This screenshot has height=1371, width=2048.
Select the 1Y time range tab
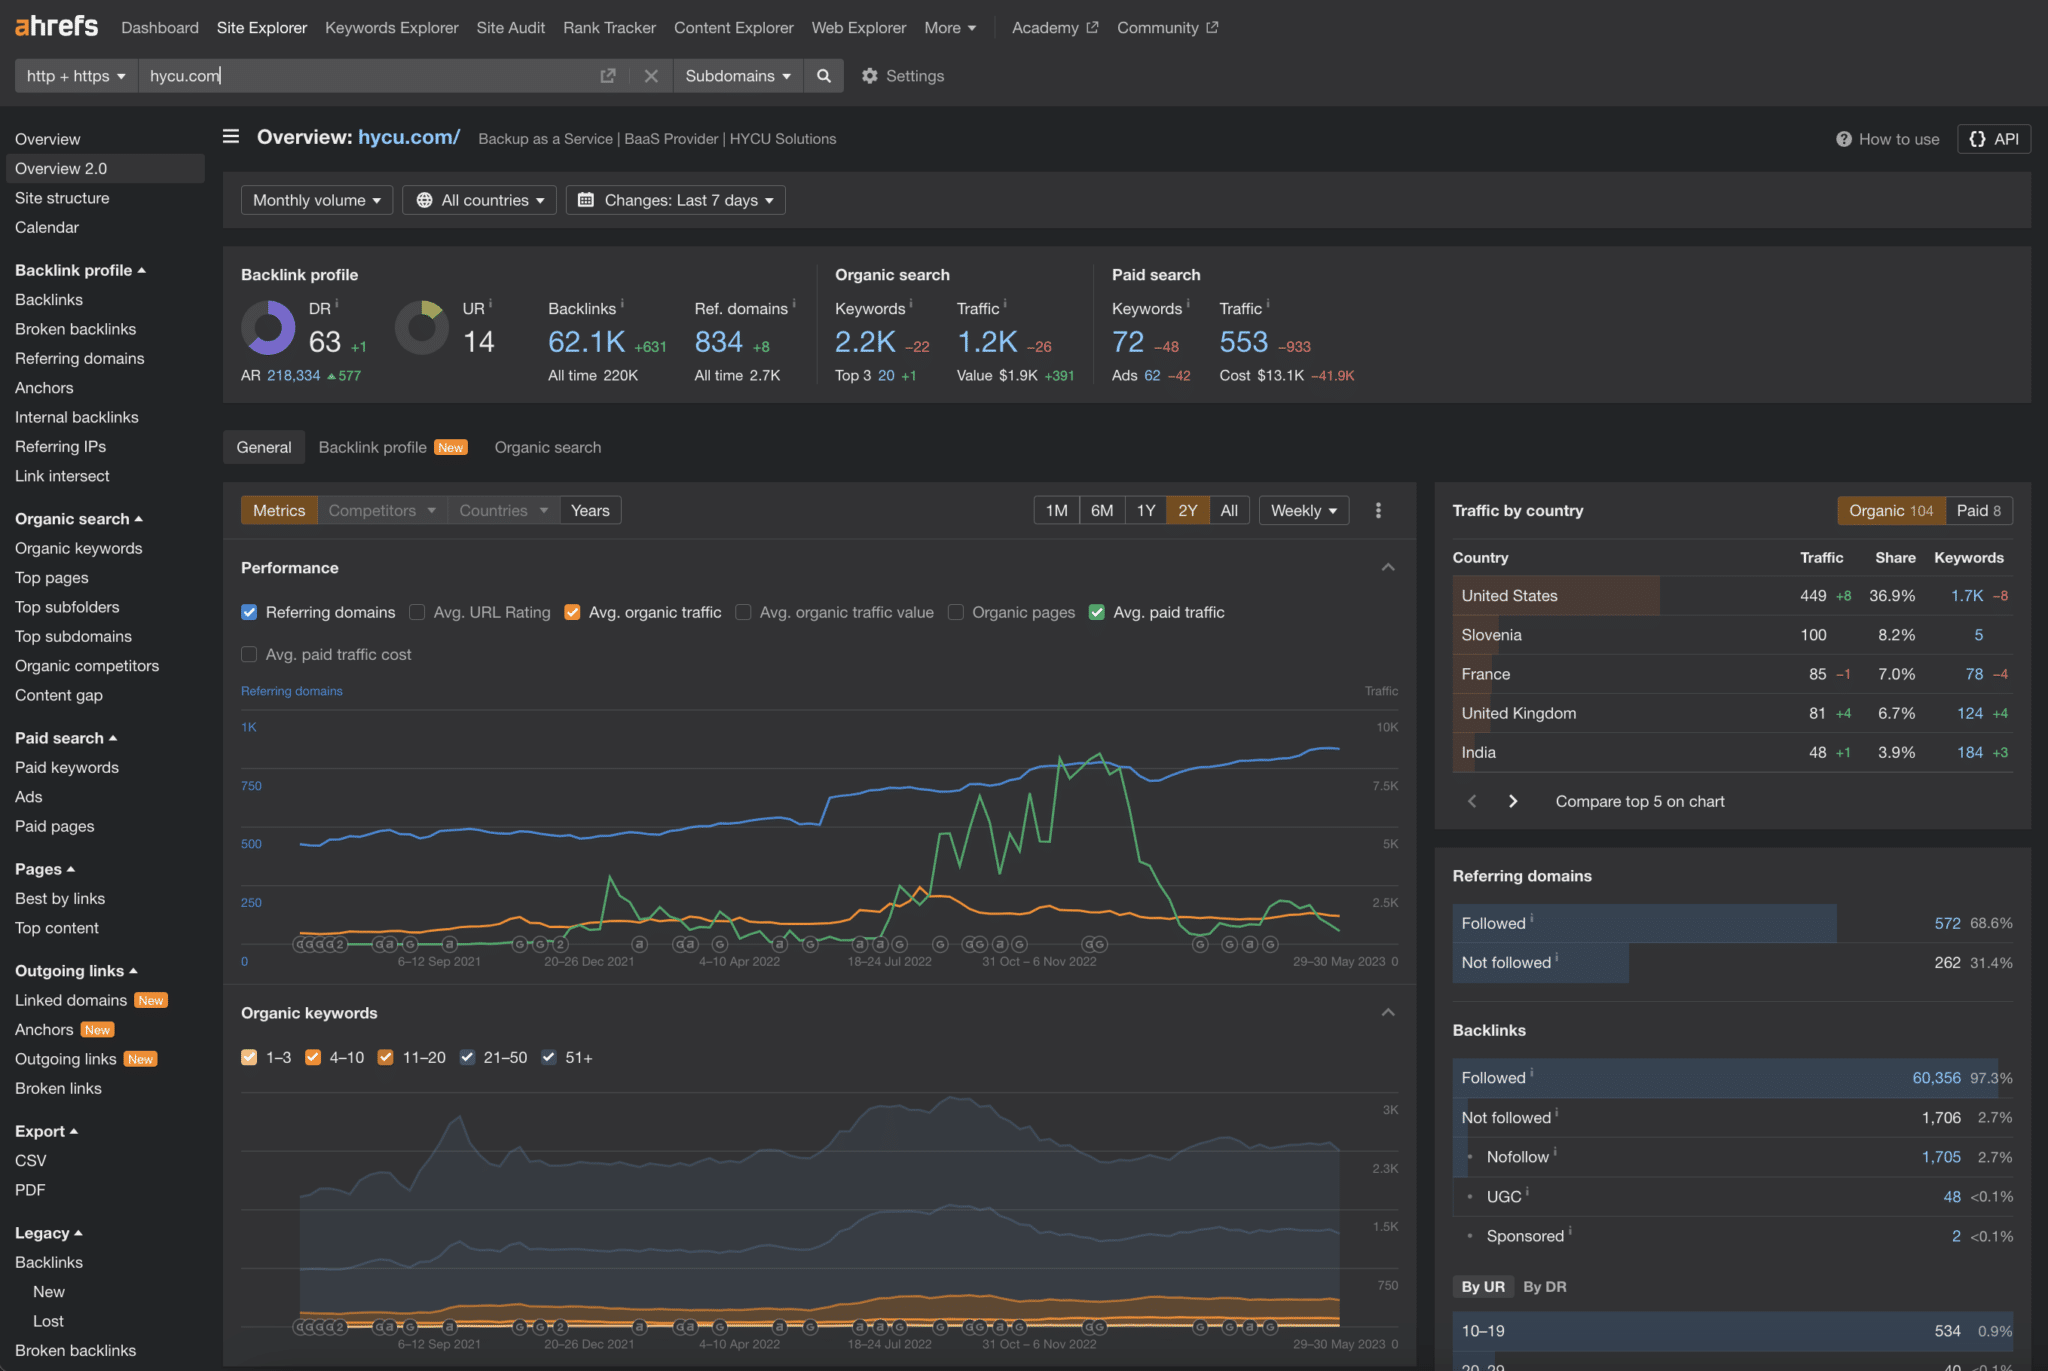1145,511
